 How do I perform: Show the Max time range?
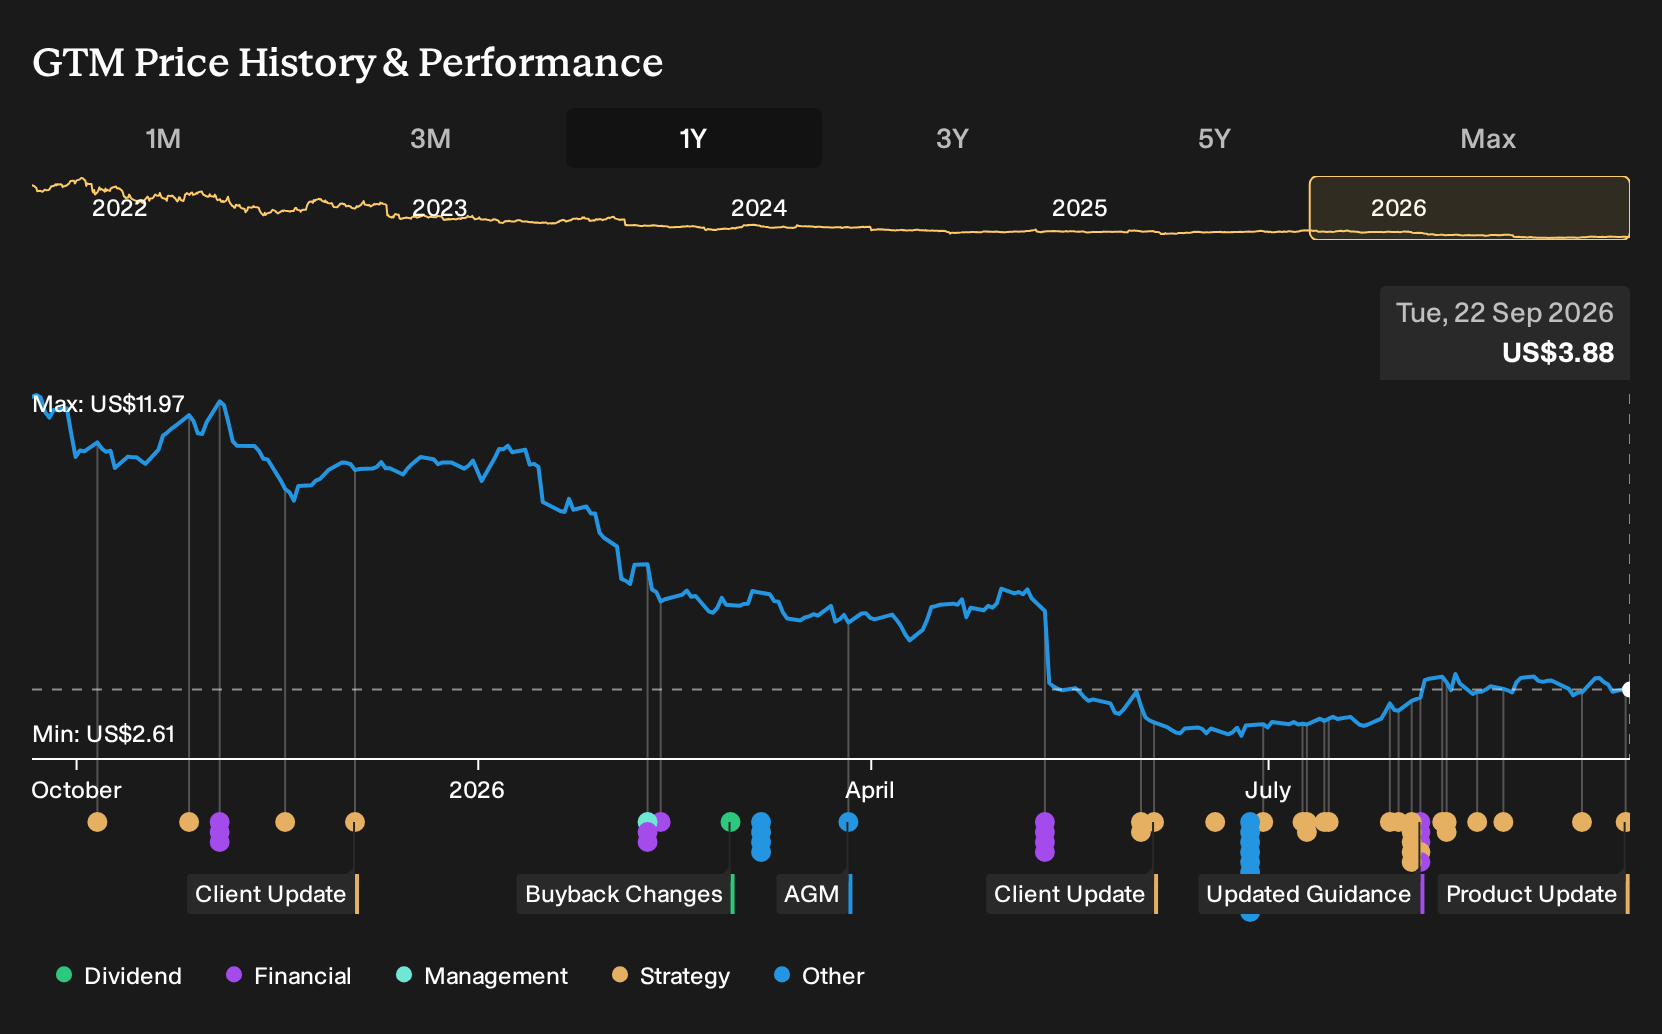click(1488, 138)
